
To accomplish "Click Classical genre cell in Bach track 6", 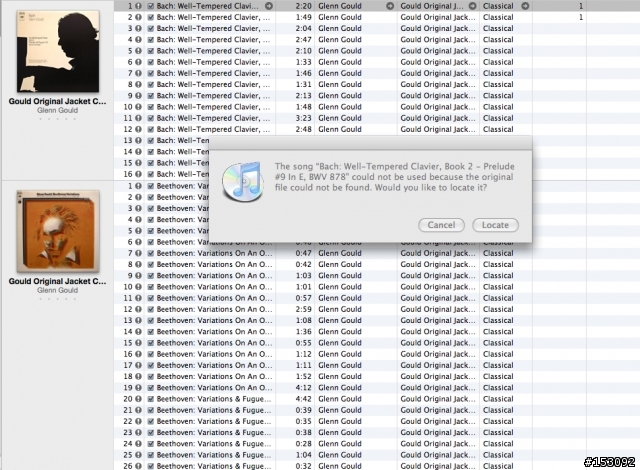I will coord(498,62).
